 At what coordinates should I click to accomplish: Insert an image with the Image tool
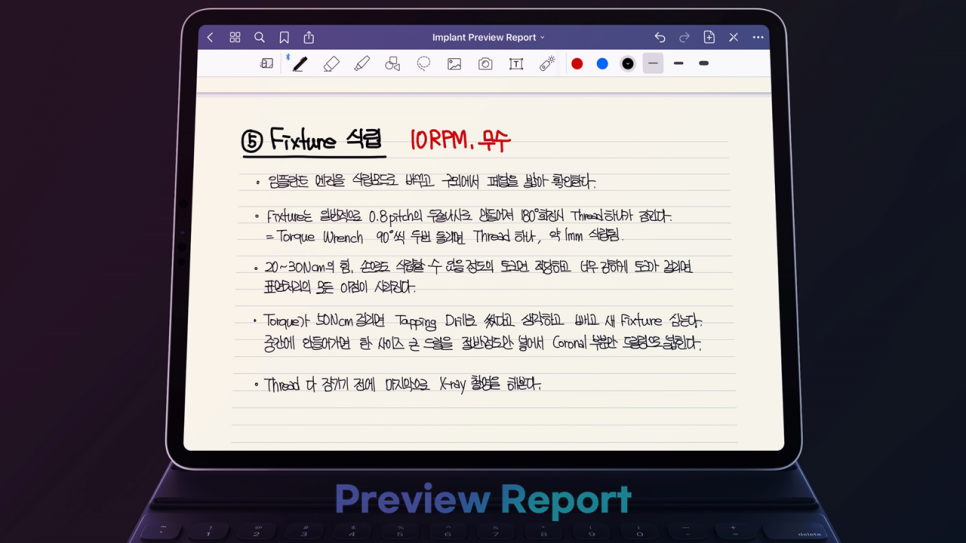(x=454, y=64)
